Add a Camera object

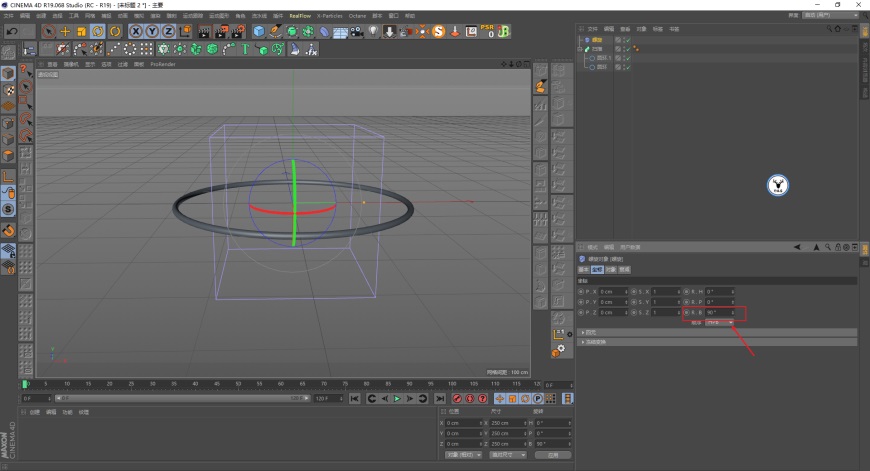(357, 32)
